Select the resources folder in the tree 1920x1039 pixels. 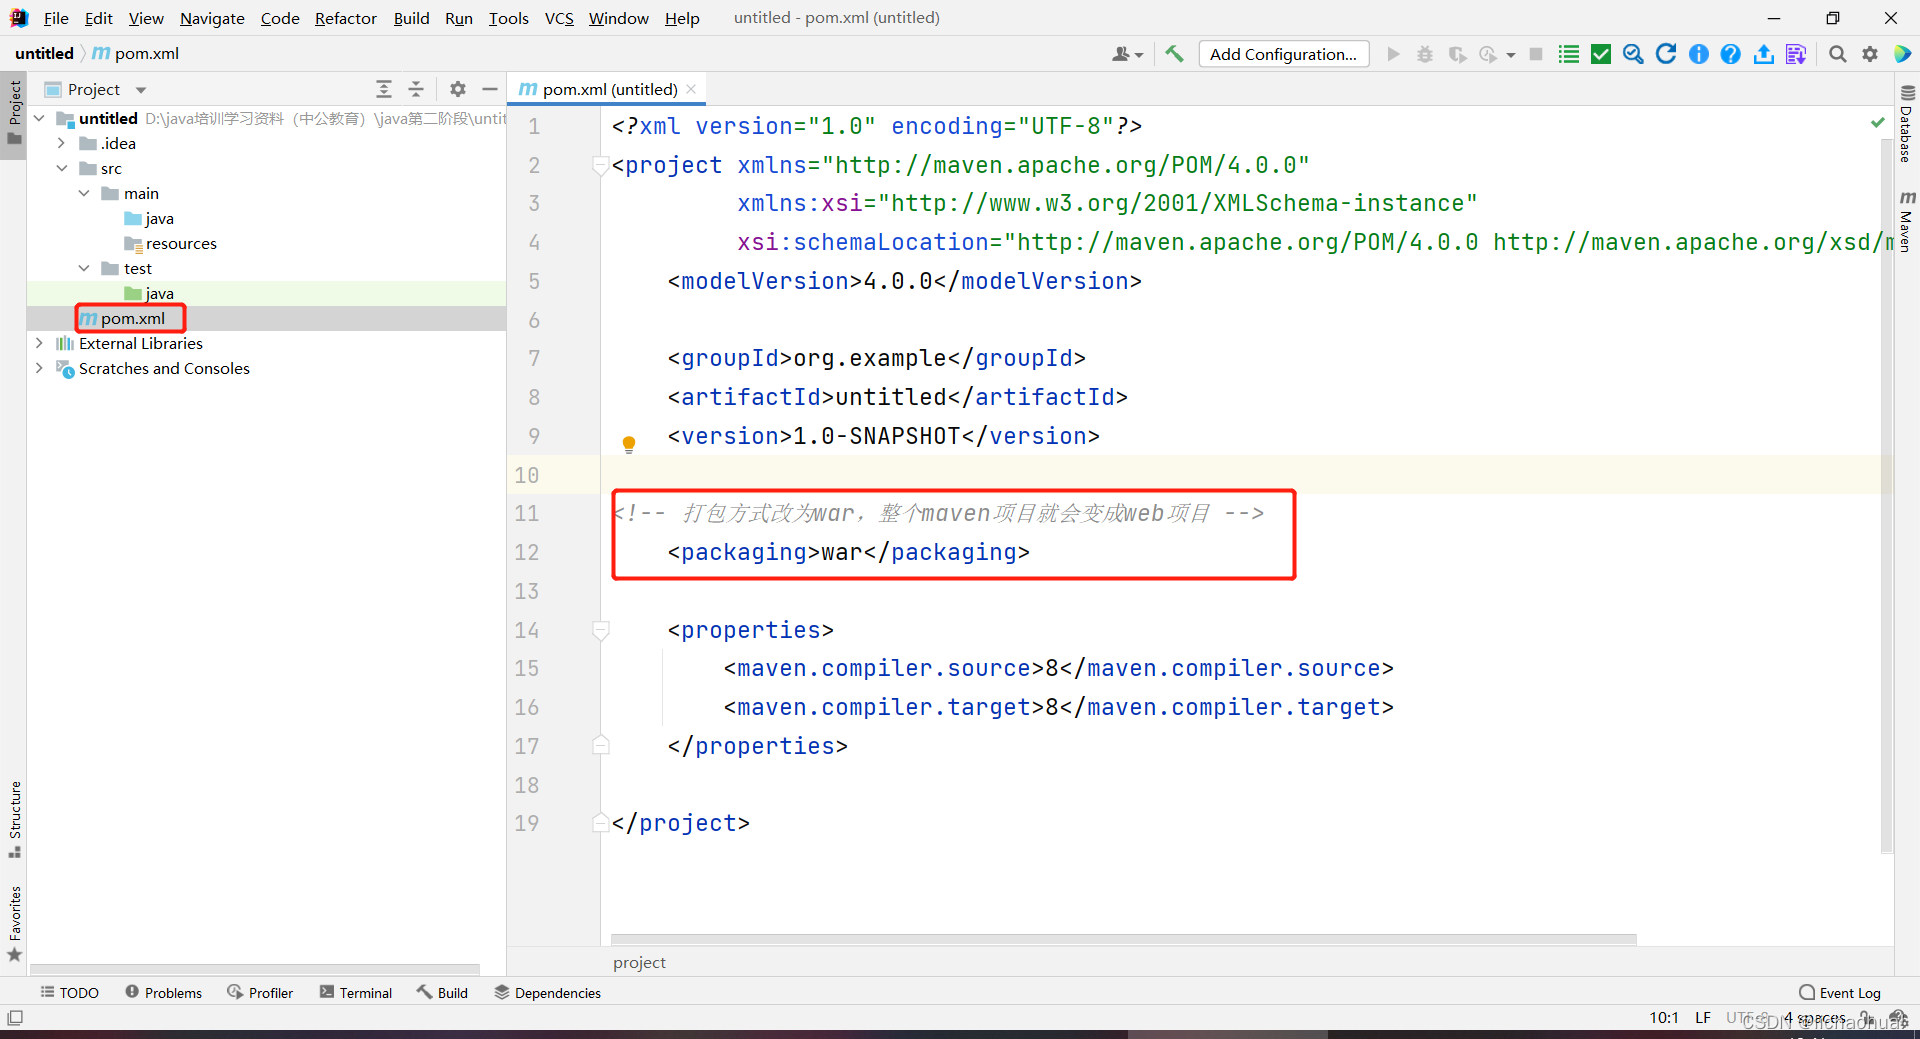[x=181, y=243]
